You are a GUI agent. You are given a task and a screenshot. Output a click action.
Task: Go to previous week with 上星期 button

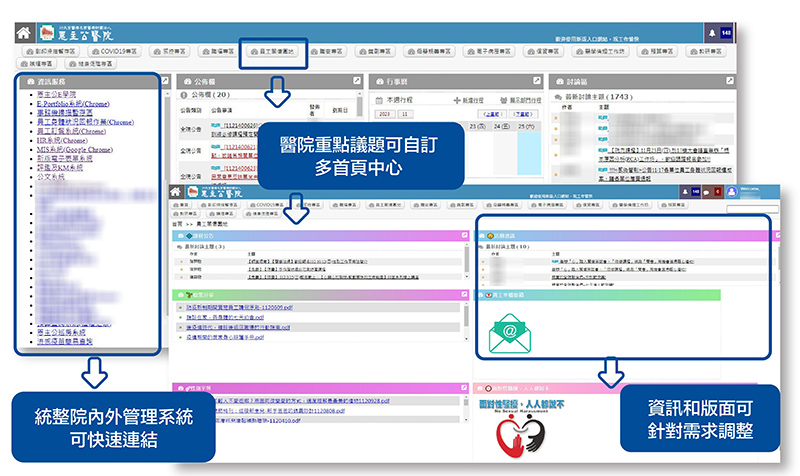[x=492, y=114]
